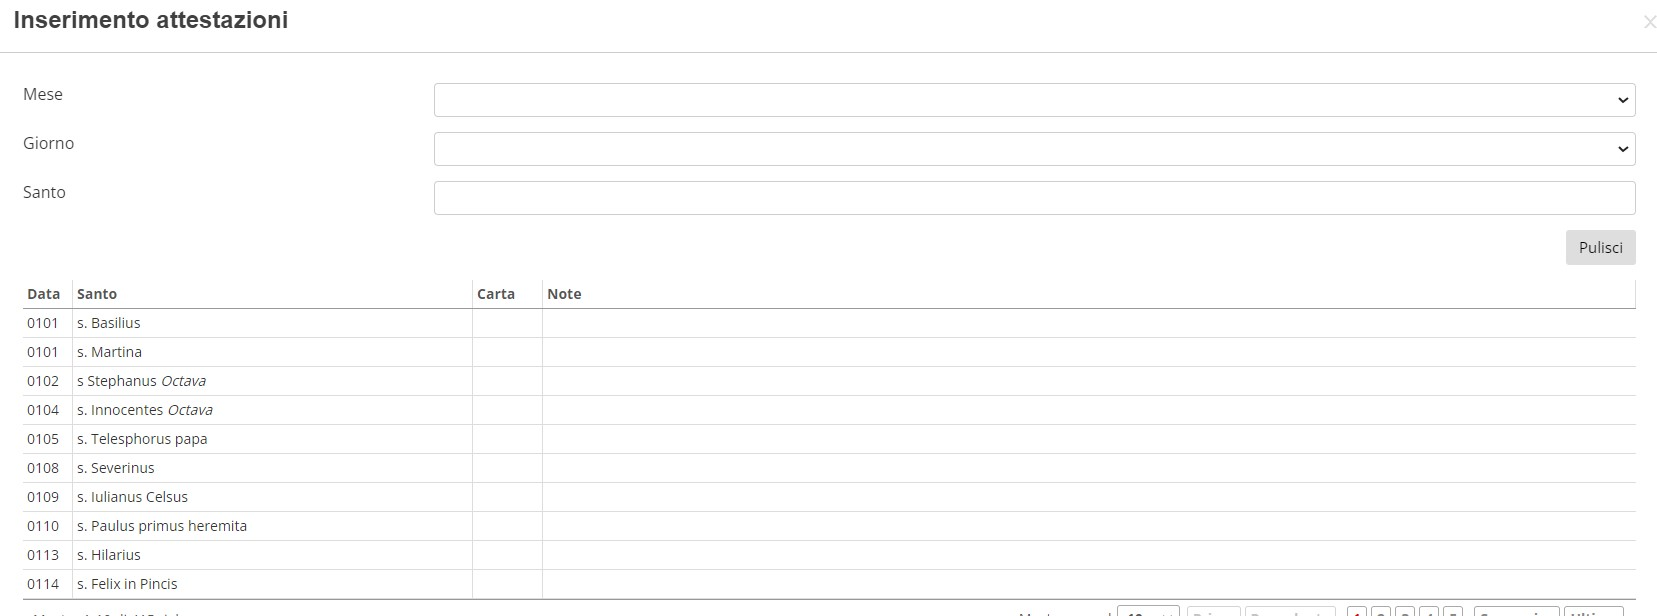
Task: Sort by the Santo column header
Action: [x=97, y=294]
